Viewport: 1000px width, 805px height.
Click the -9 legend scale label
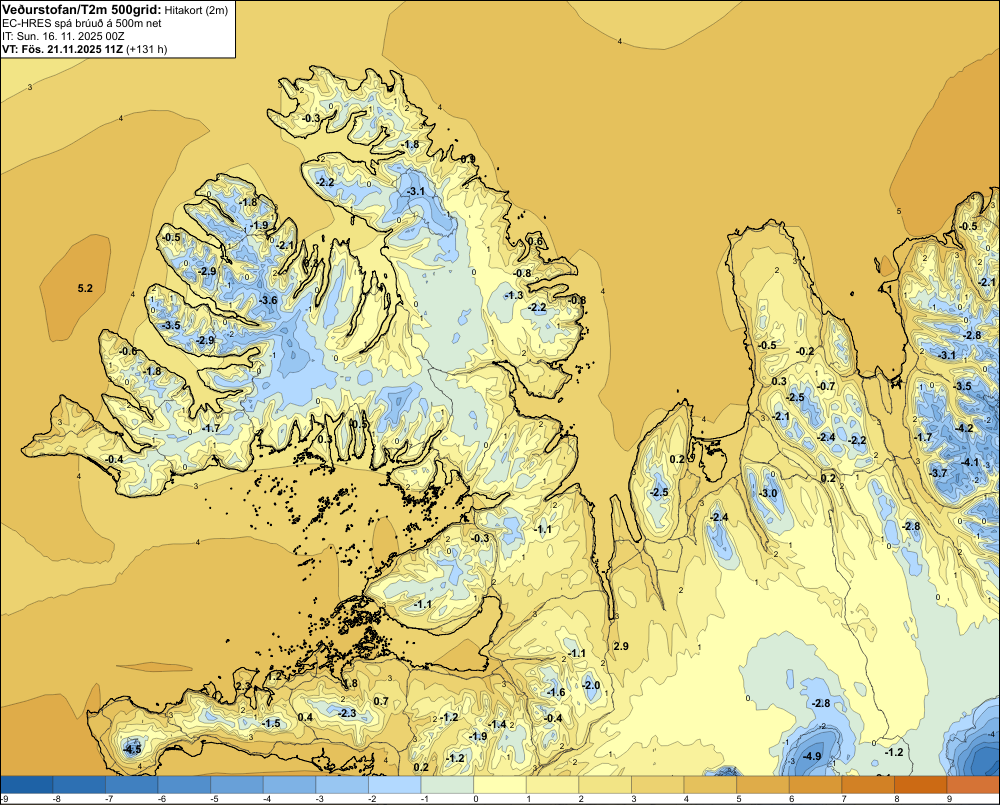pos(4,799)
